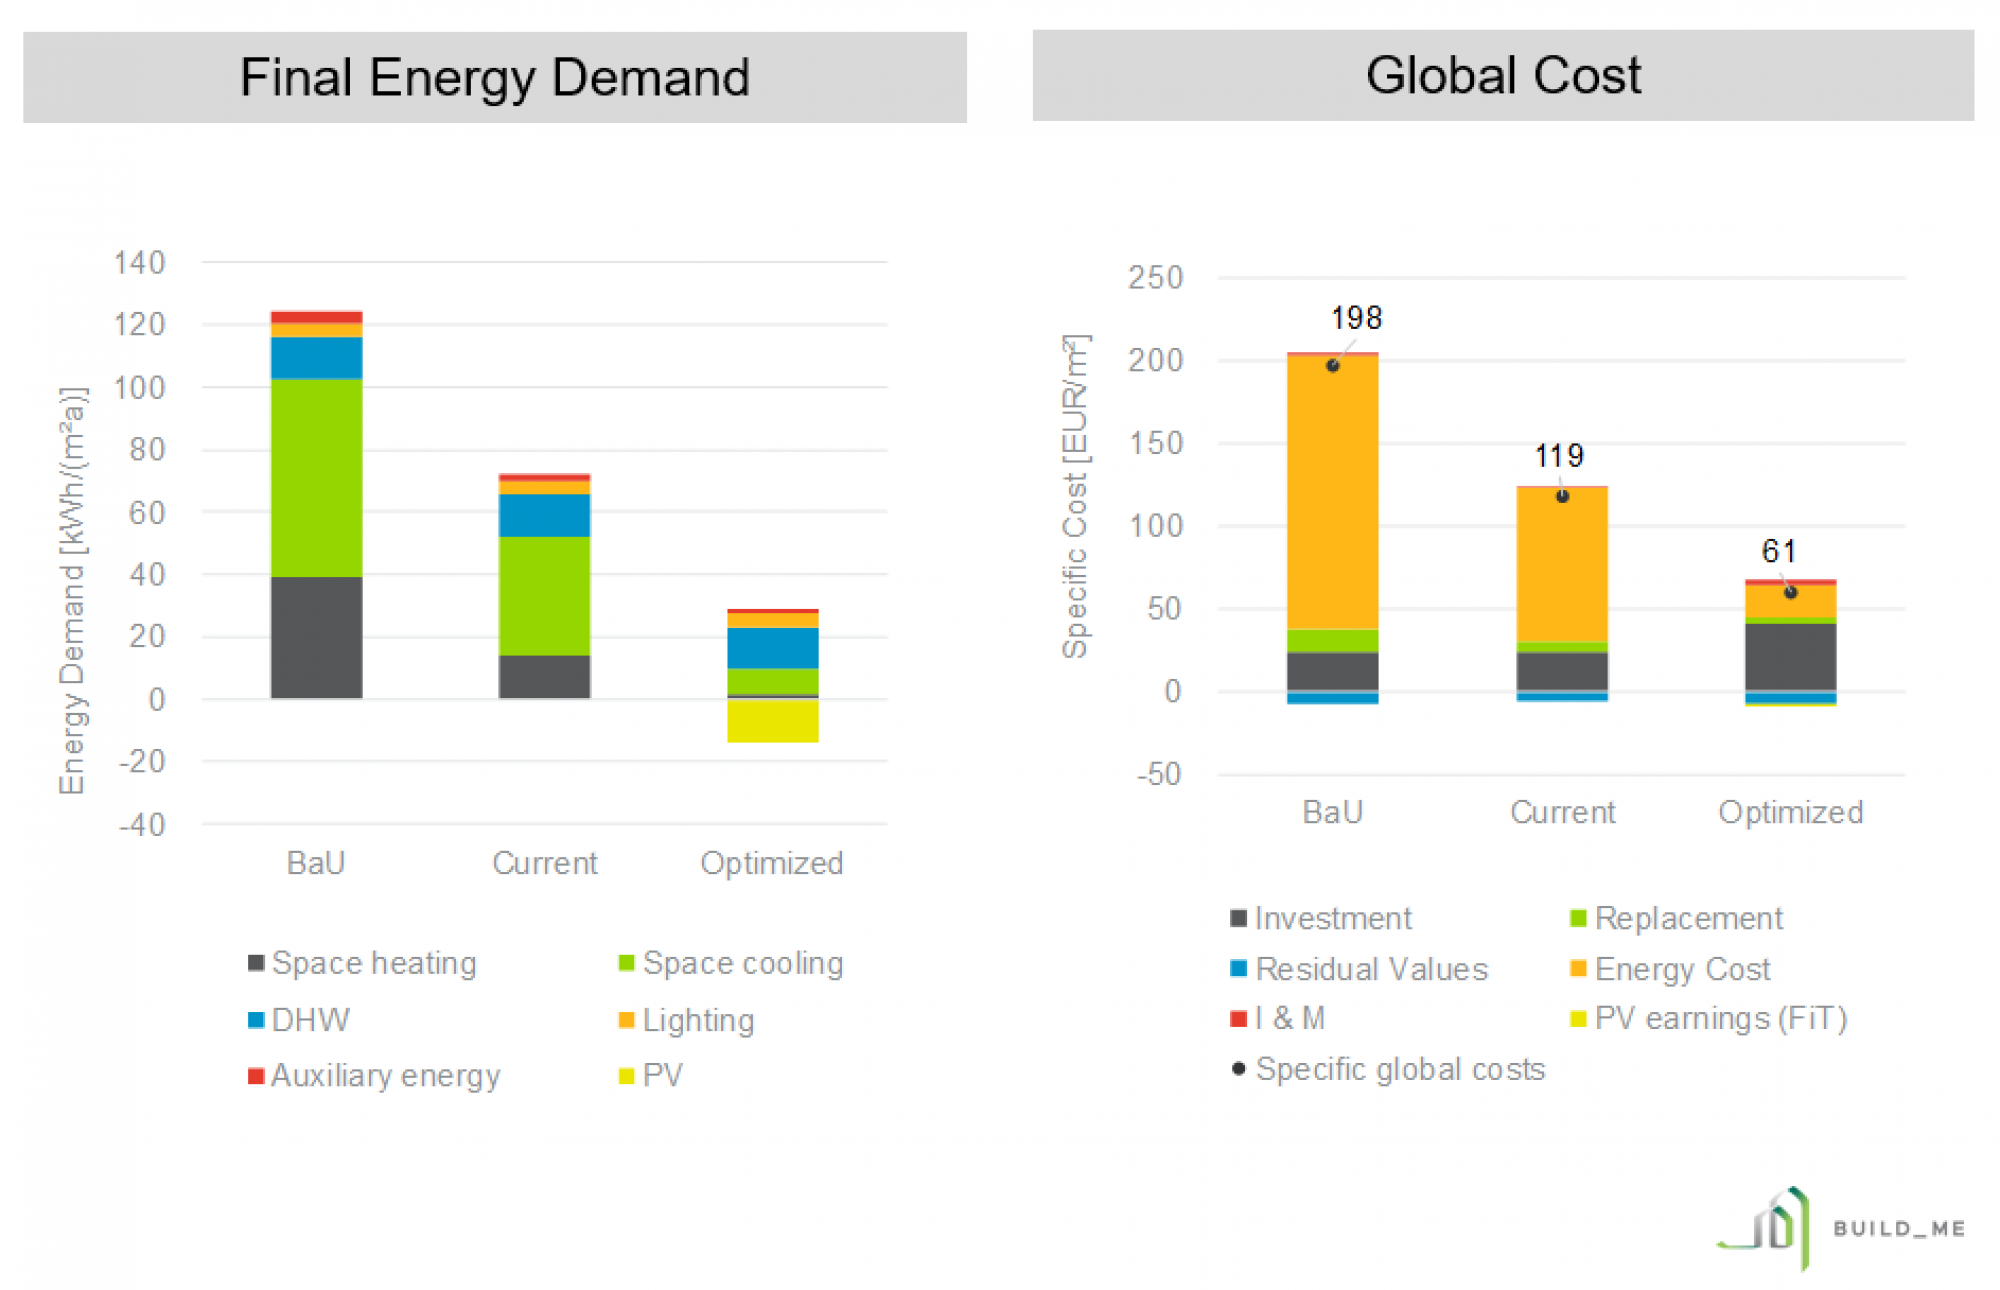2000x1290 pixels.
Task: Click the Residual Values legend swatch
Action: click(x=1238, y=968)
